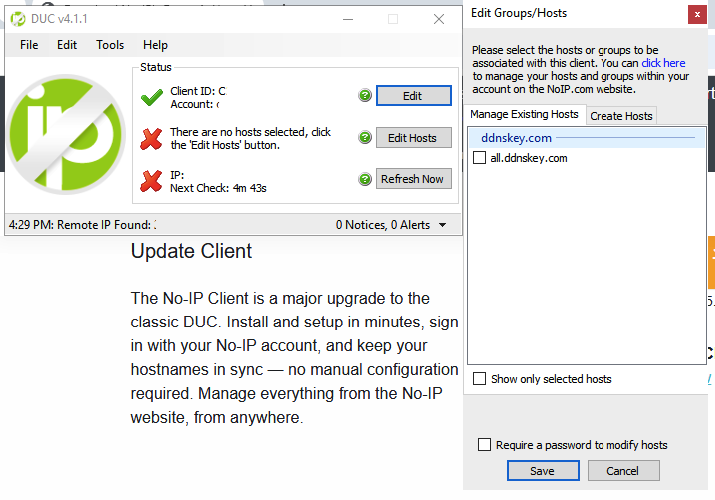Follow the 'click here' link

click(663, 63)
